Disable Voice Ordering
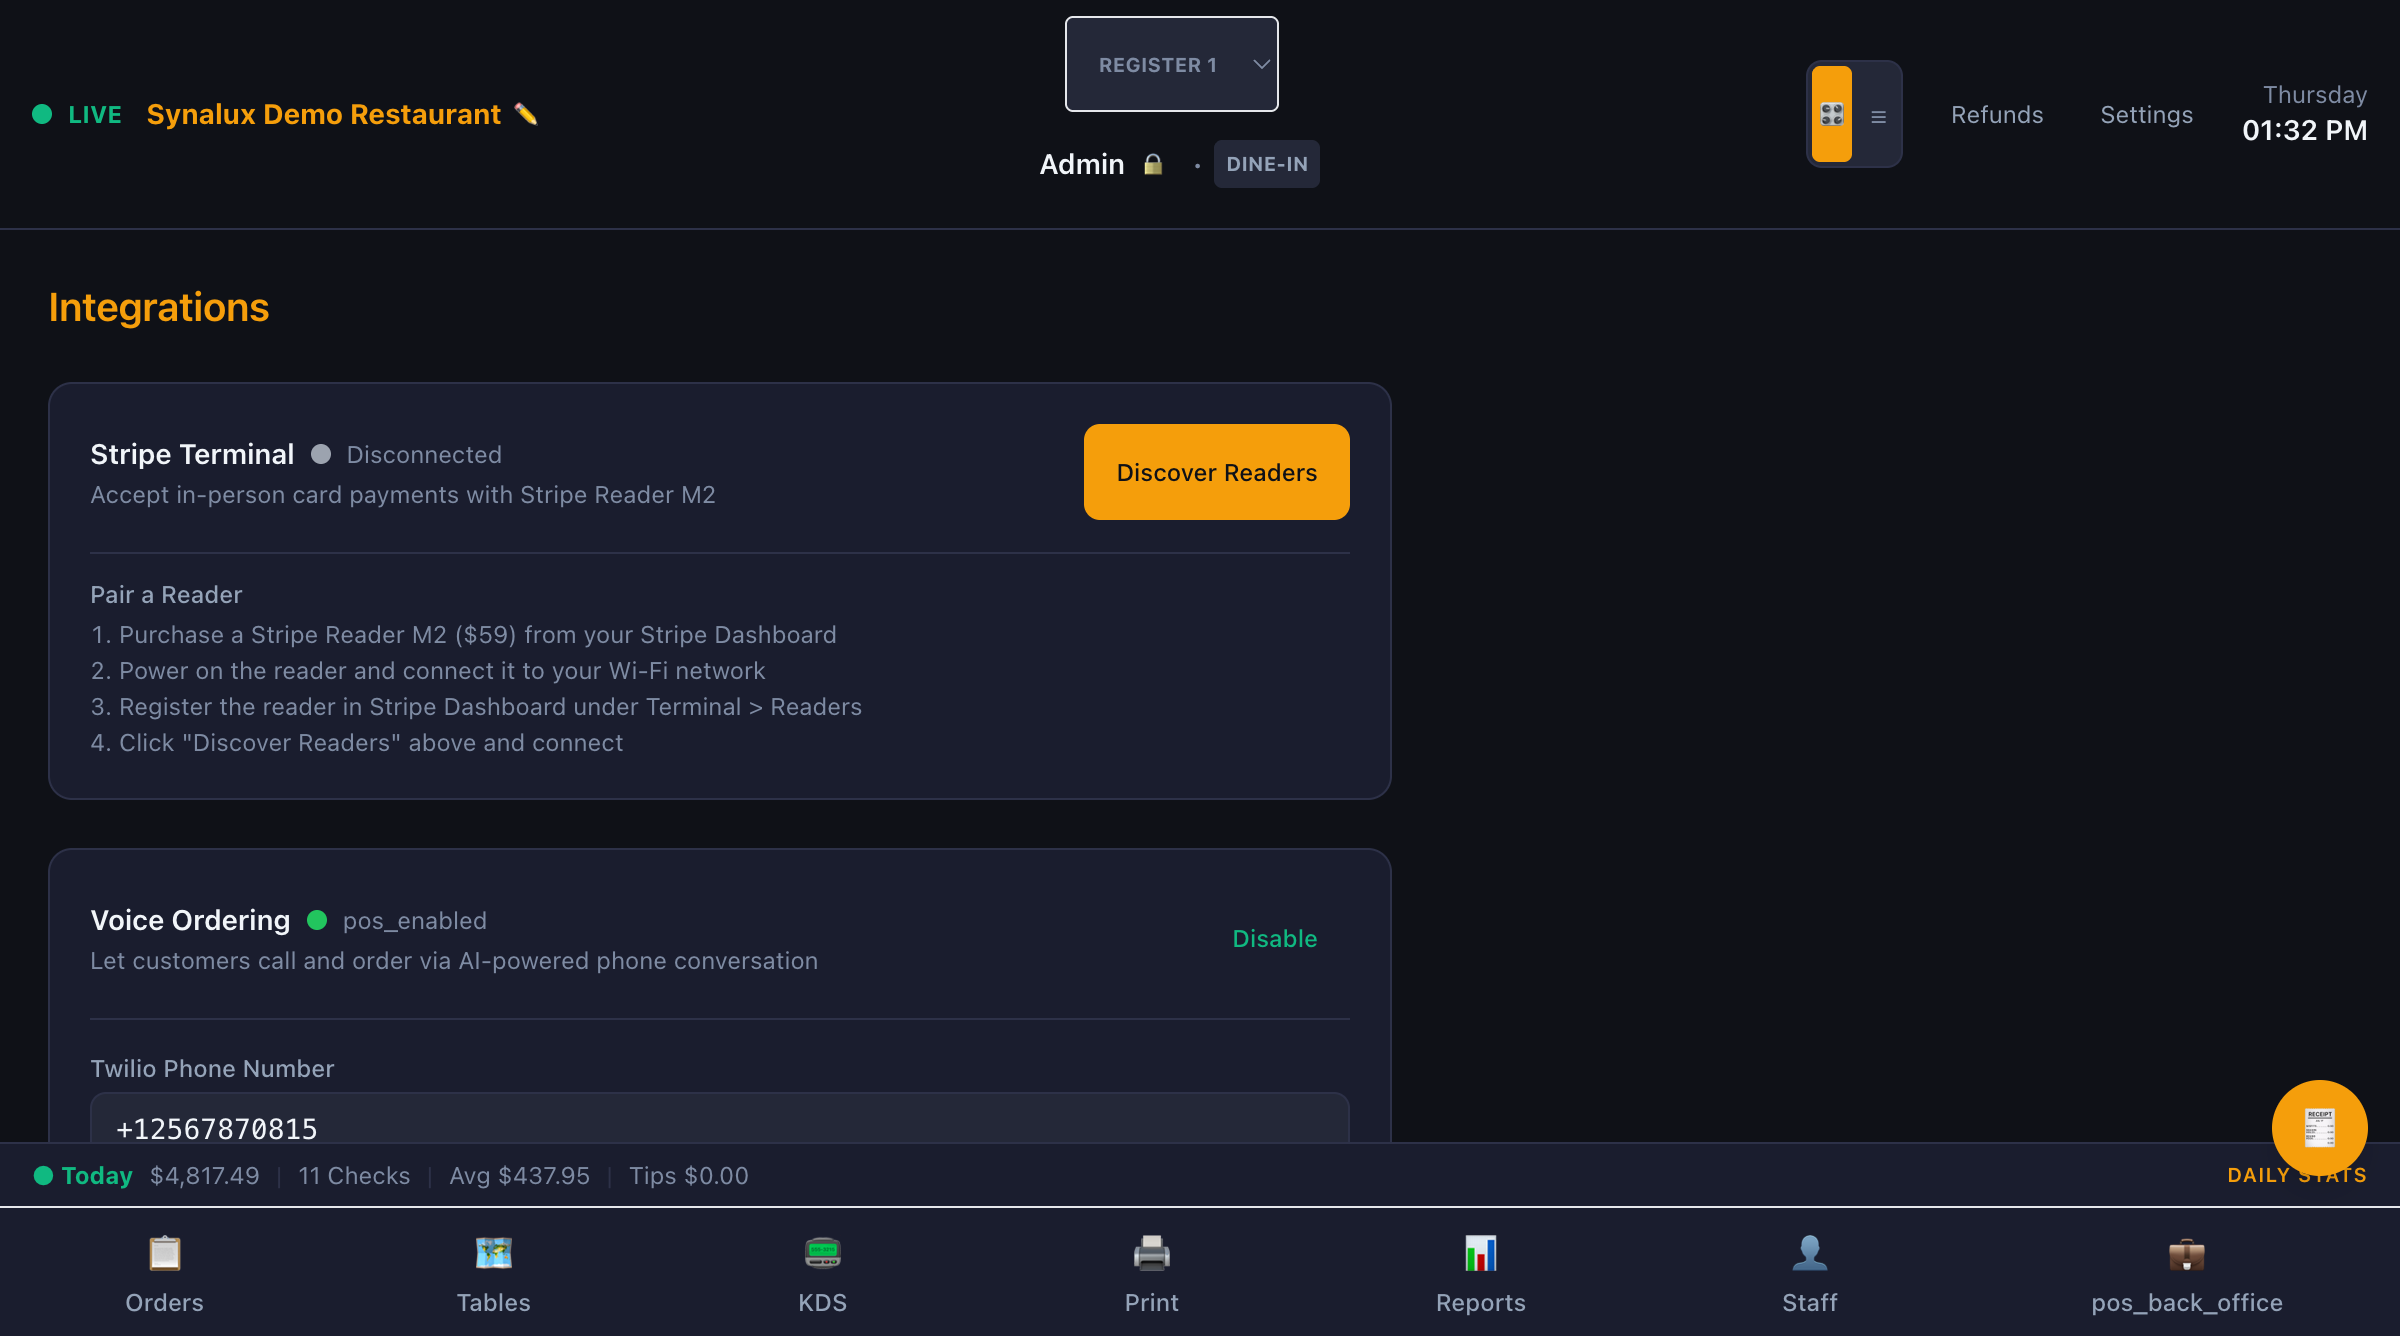The image size is (2400, 1336). click(x=1275, y=939)
